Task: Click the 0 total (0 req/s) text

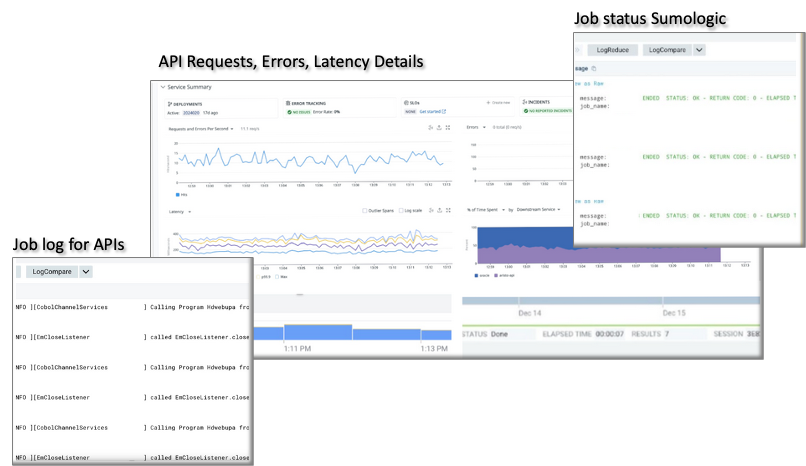Action: 507,127
